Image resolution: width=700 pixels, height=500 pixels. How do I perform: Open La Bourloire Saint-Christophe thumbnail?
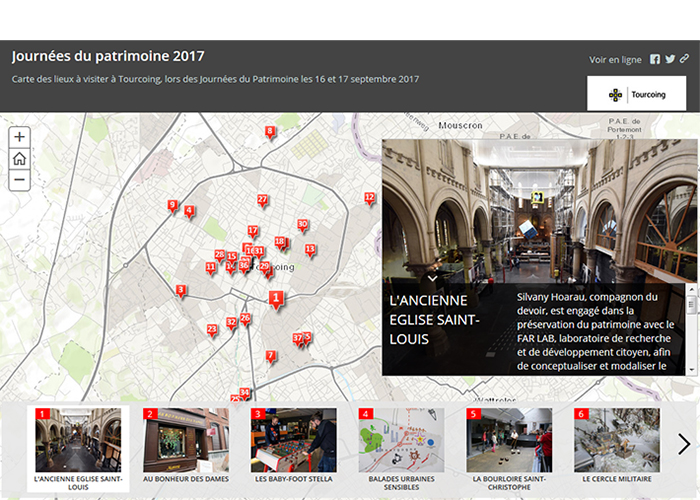click(509, 449)
